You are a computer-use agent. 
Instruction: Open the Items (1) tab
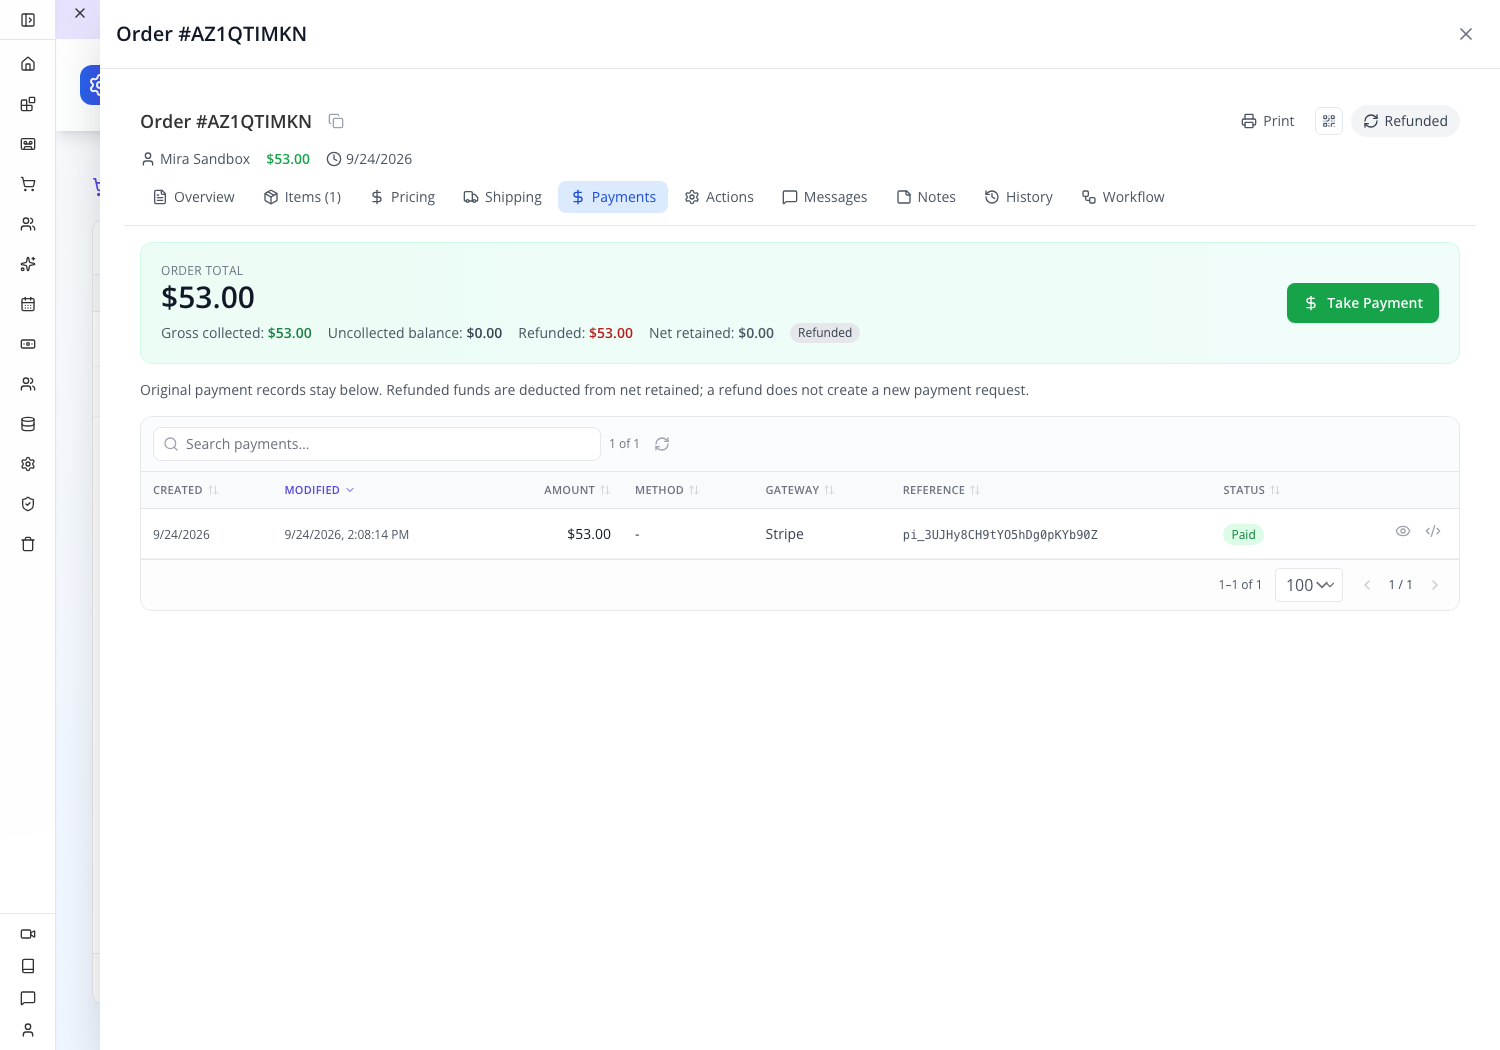point(302,197)
